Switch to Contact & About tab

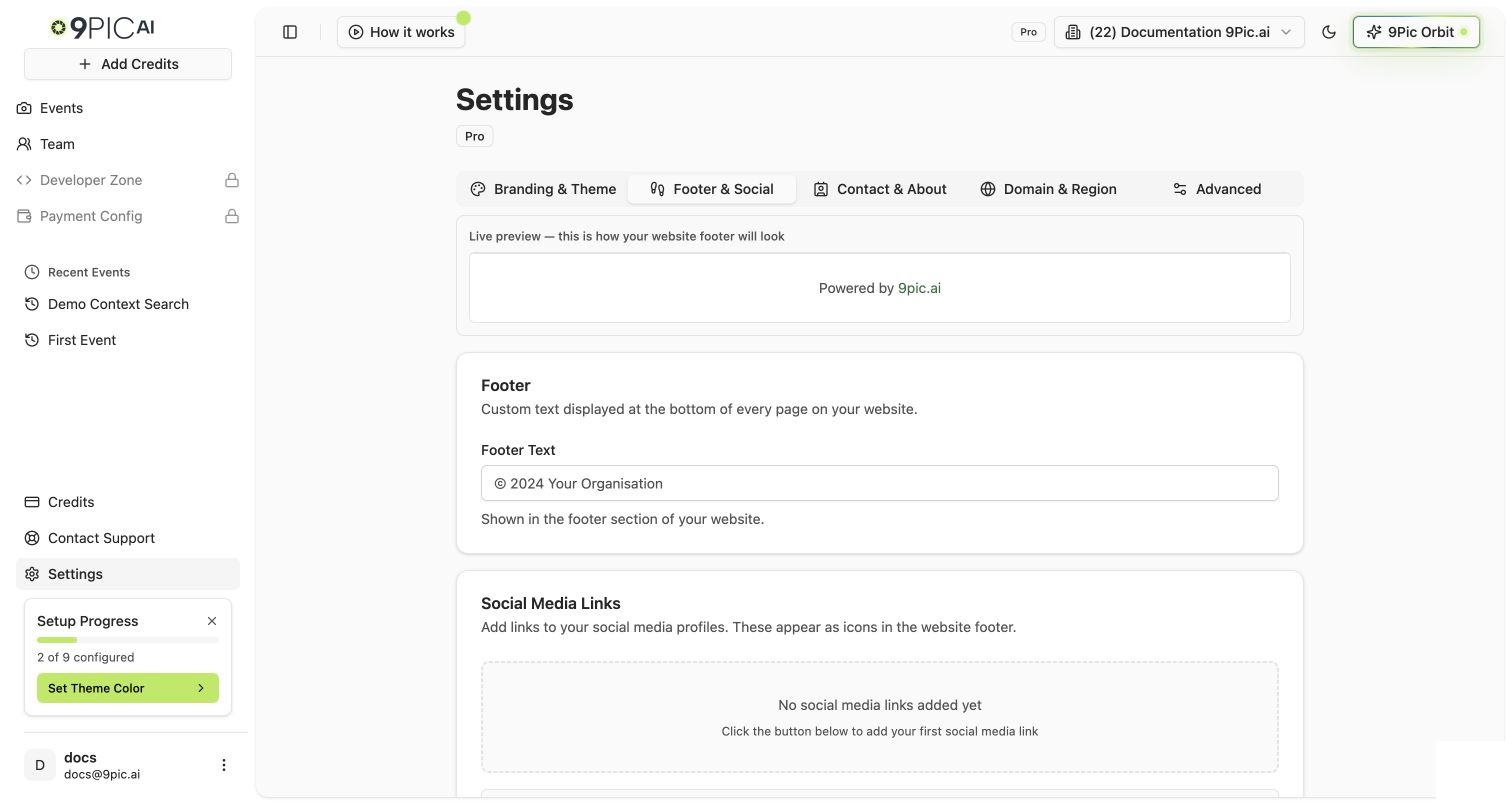pyautogui.click(x=880, y=189)
